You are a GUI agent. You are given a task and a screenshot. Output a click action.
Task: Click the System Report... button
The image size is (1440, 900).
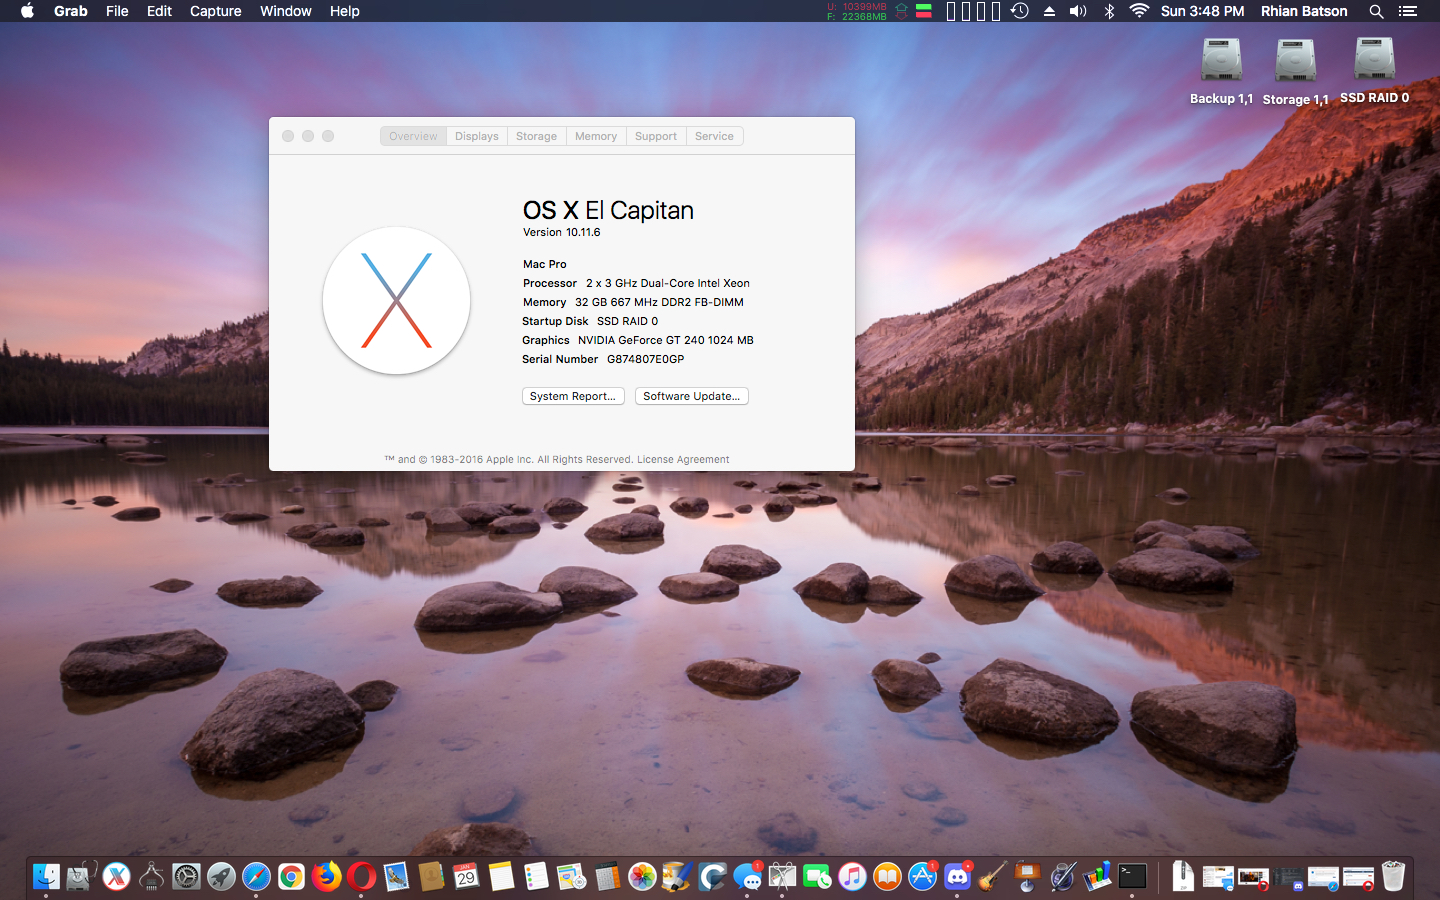(573, 396)
